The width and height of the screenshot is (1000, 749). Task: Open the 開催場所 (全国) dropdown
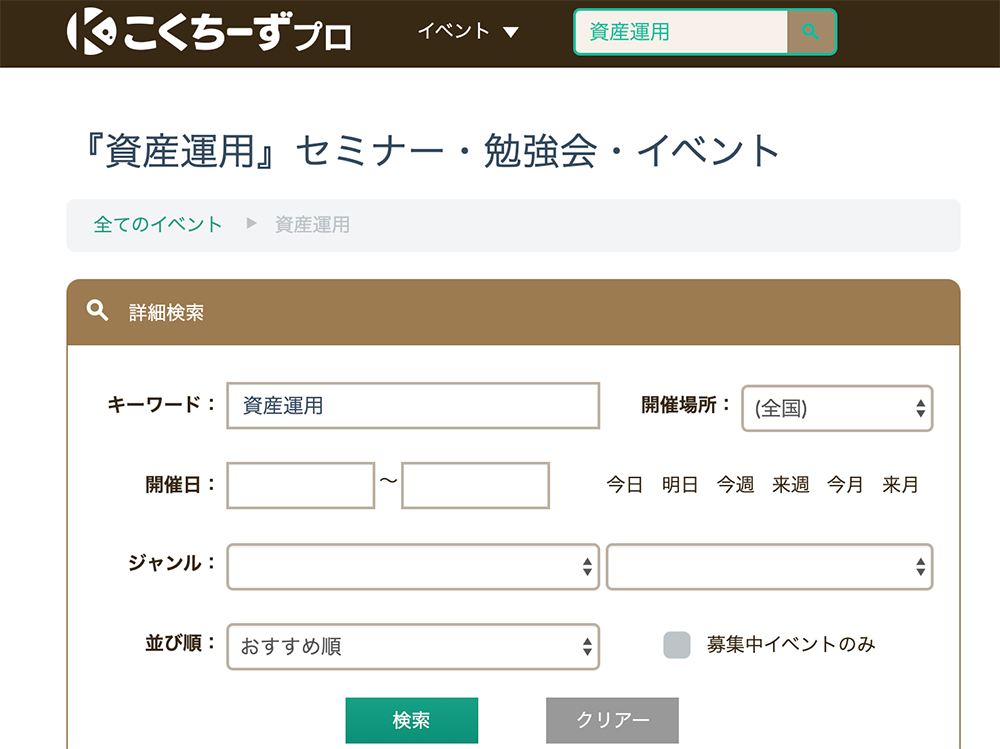click(837, 408)
